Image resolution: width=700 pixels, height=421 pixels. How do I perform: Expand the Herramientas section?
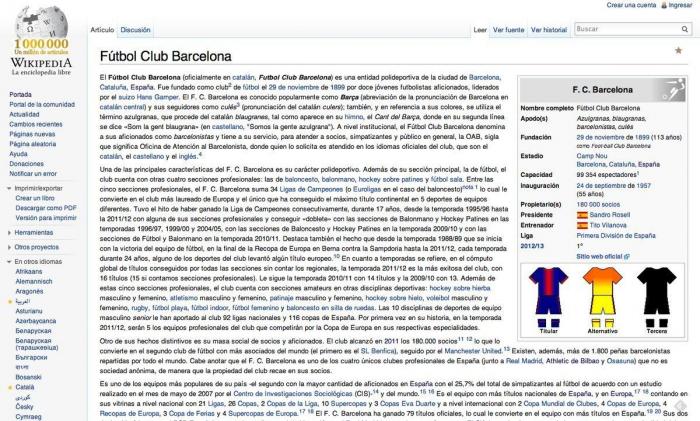coord(9,233)
